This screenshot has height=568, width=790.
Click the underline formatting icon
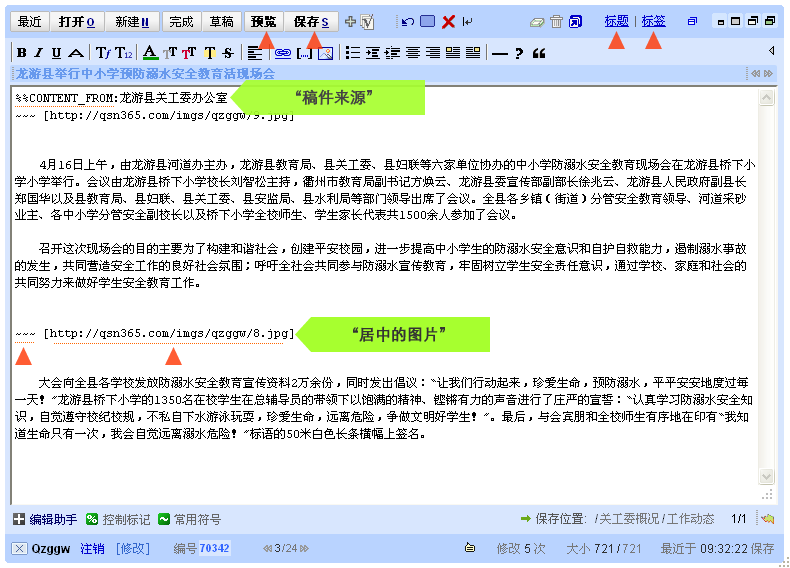tap(55, 53)
